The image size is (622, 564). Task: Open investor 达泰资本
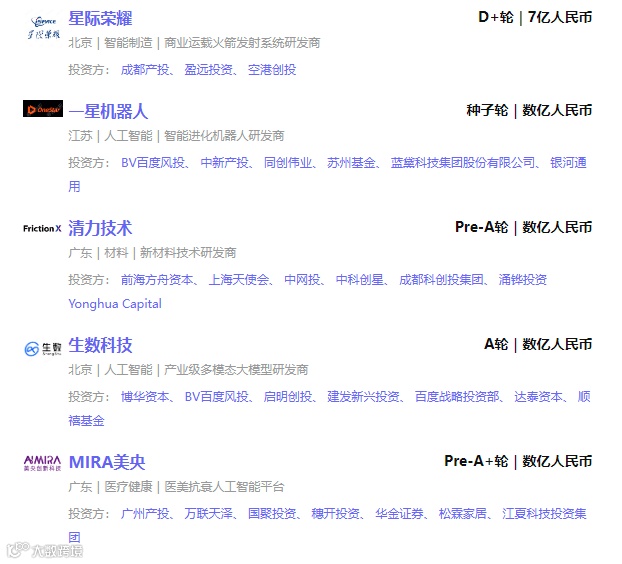pyautogui.click(x=538, y=396)
